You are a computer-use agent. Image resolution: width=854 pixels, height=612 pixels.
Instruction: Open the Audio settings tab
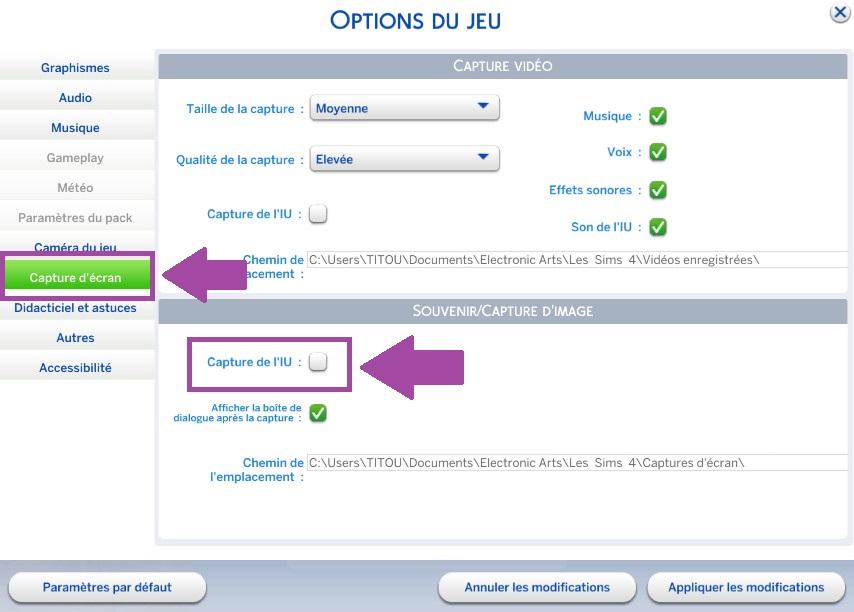coord(75,98)
